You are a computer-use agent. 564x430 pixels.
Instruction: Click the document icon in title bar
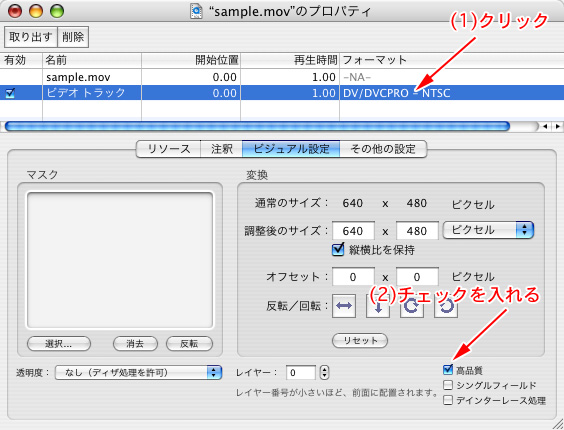pyautogui.click(x=196, y=11)
